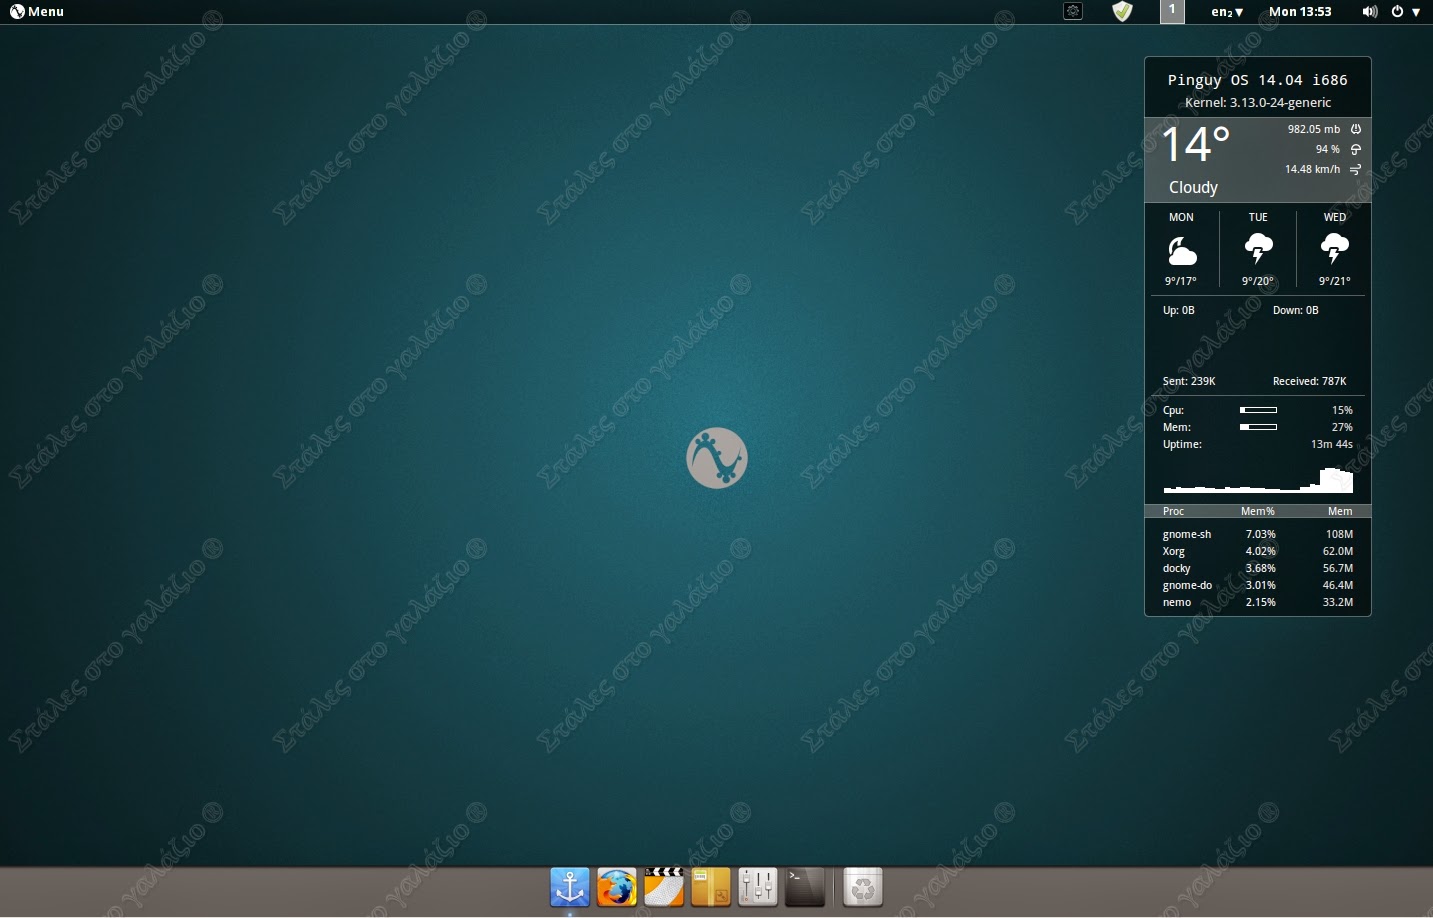1433x918 pixels.
Task: Click the "Pinguy OS 14.04 i686" title
Action: (x=1258, y=80)
